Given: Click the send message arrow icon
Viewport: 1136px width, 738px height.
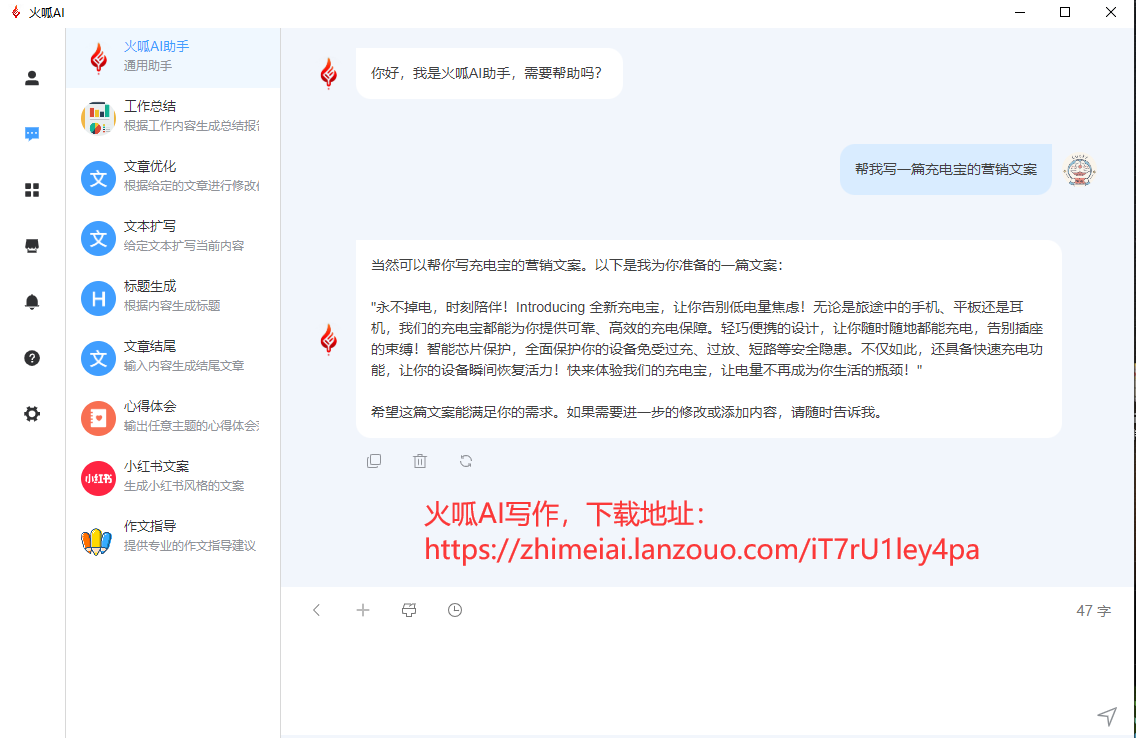Looking at the screenshot, I should click(x=1106, y=715).
